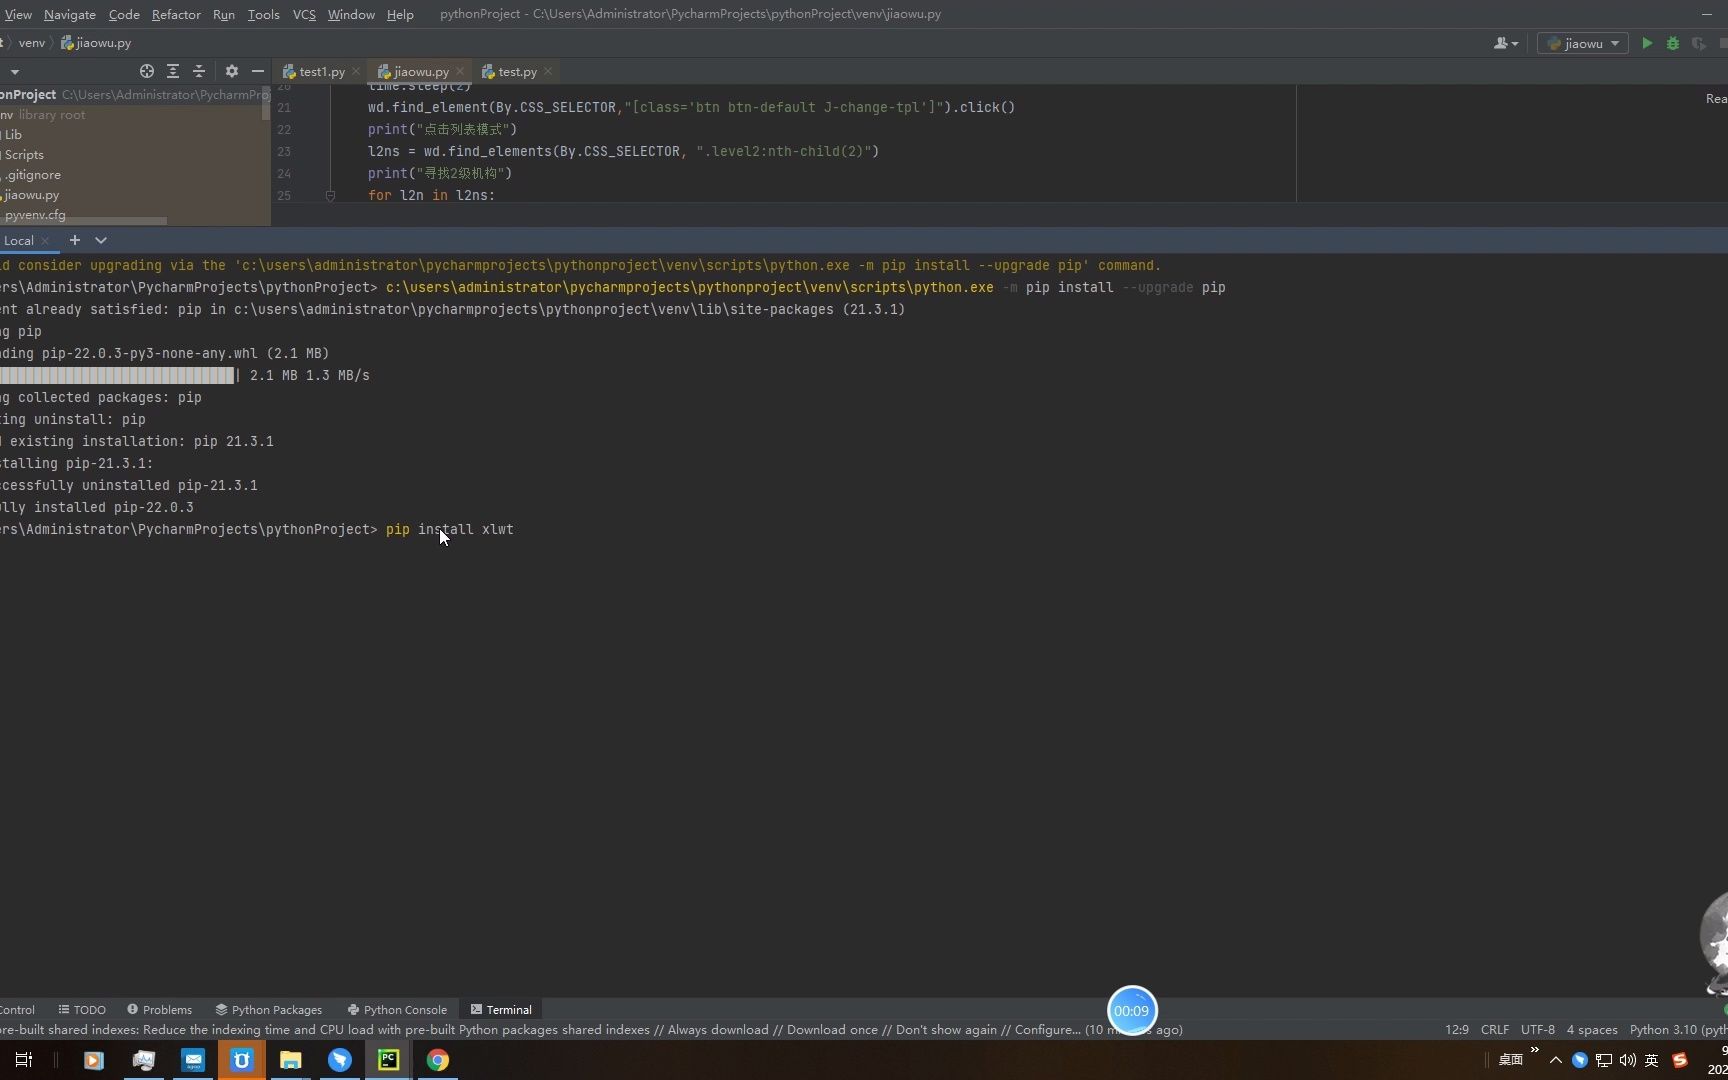The width and height of the screenshot is (1728, 1080).
Task: Open the Help menu
Action: tap(400, 14)
